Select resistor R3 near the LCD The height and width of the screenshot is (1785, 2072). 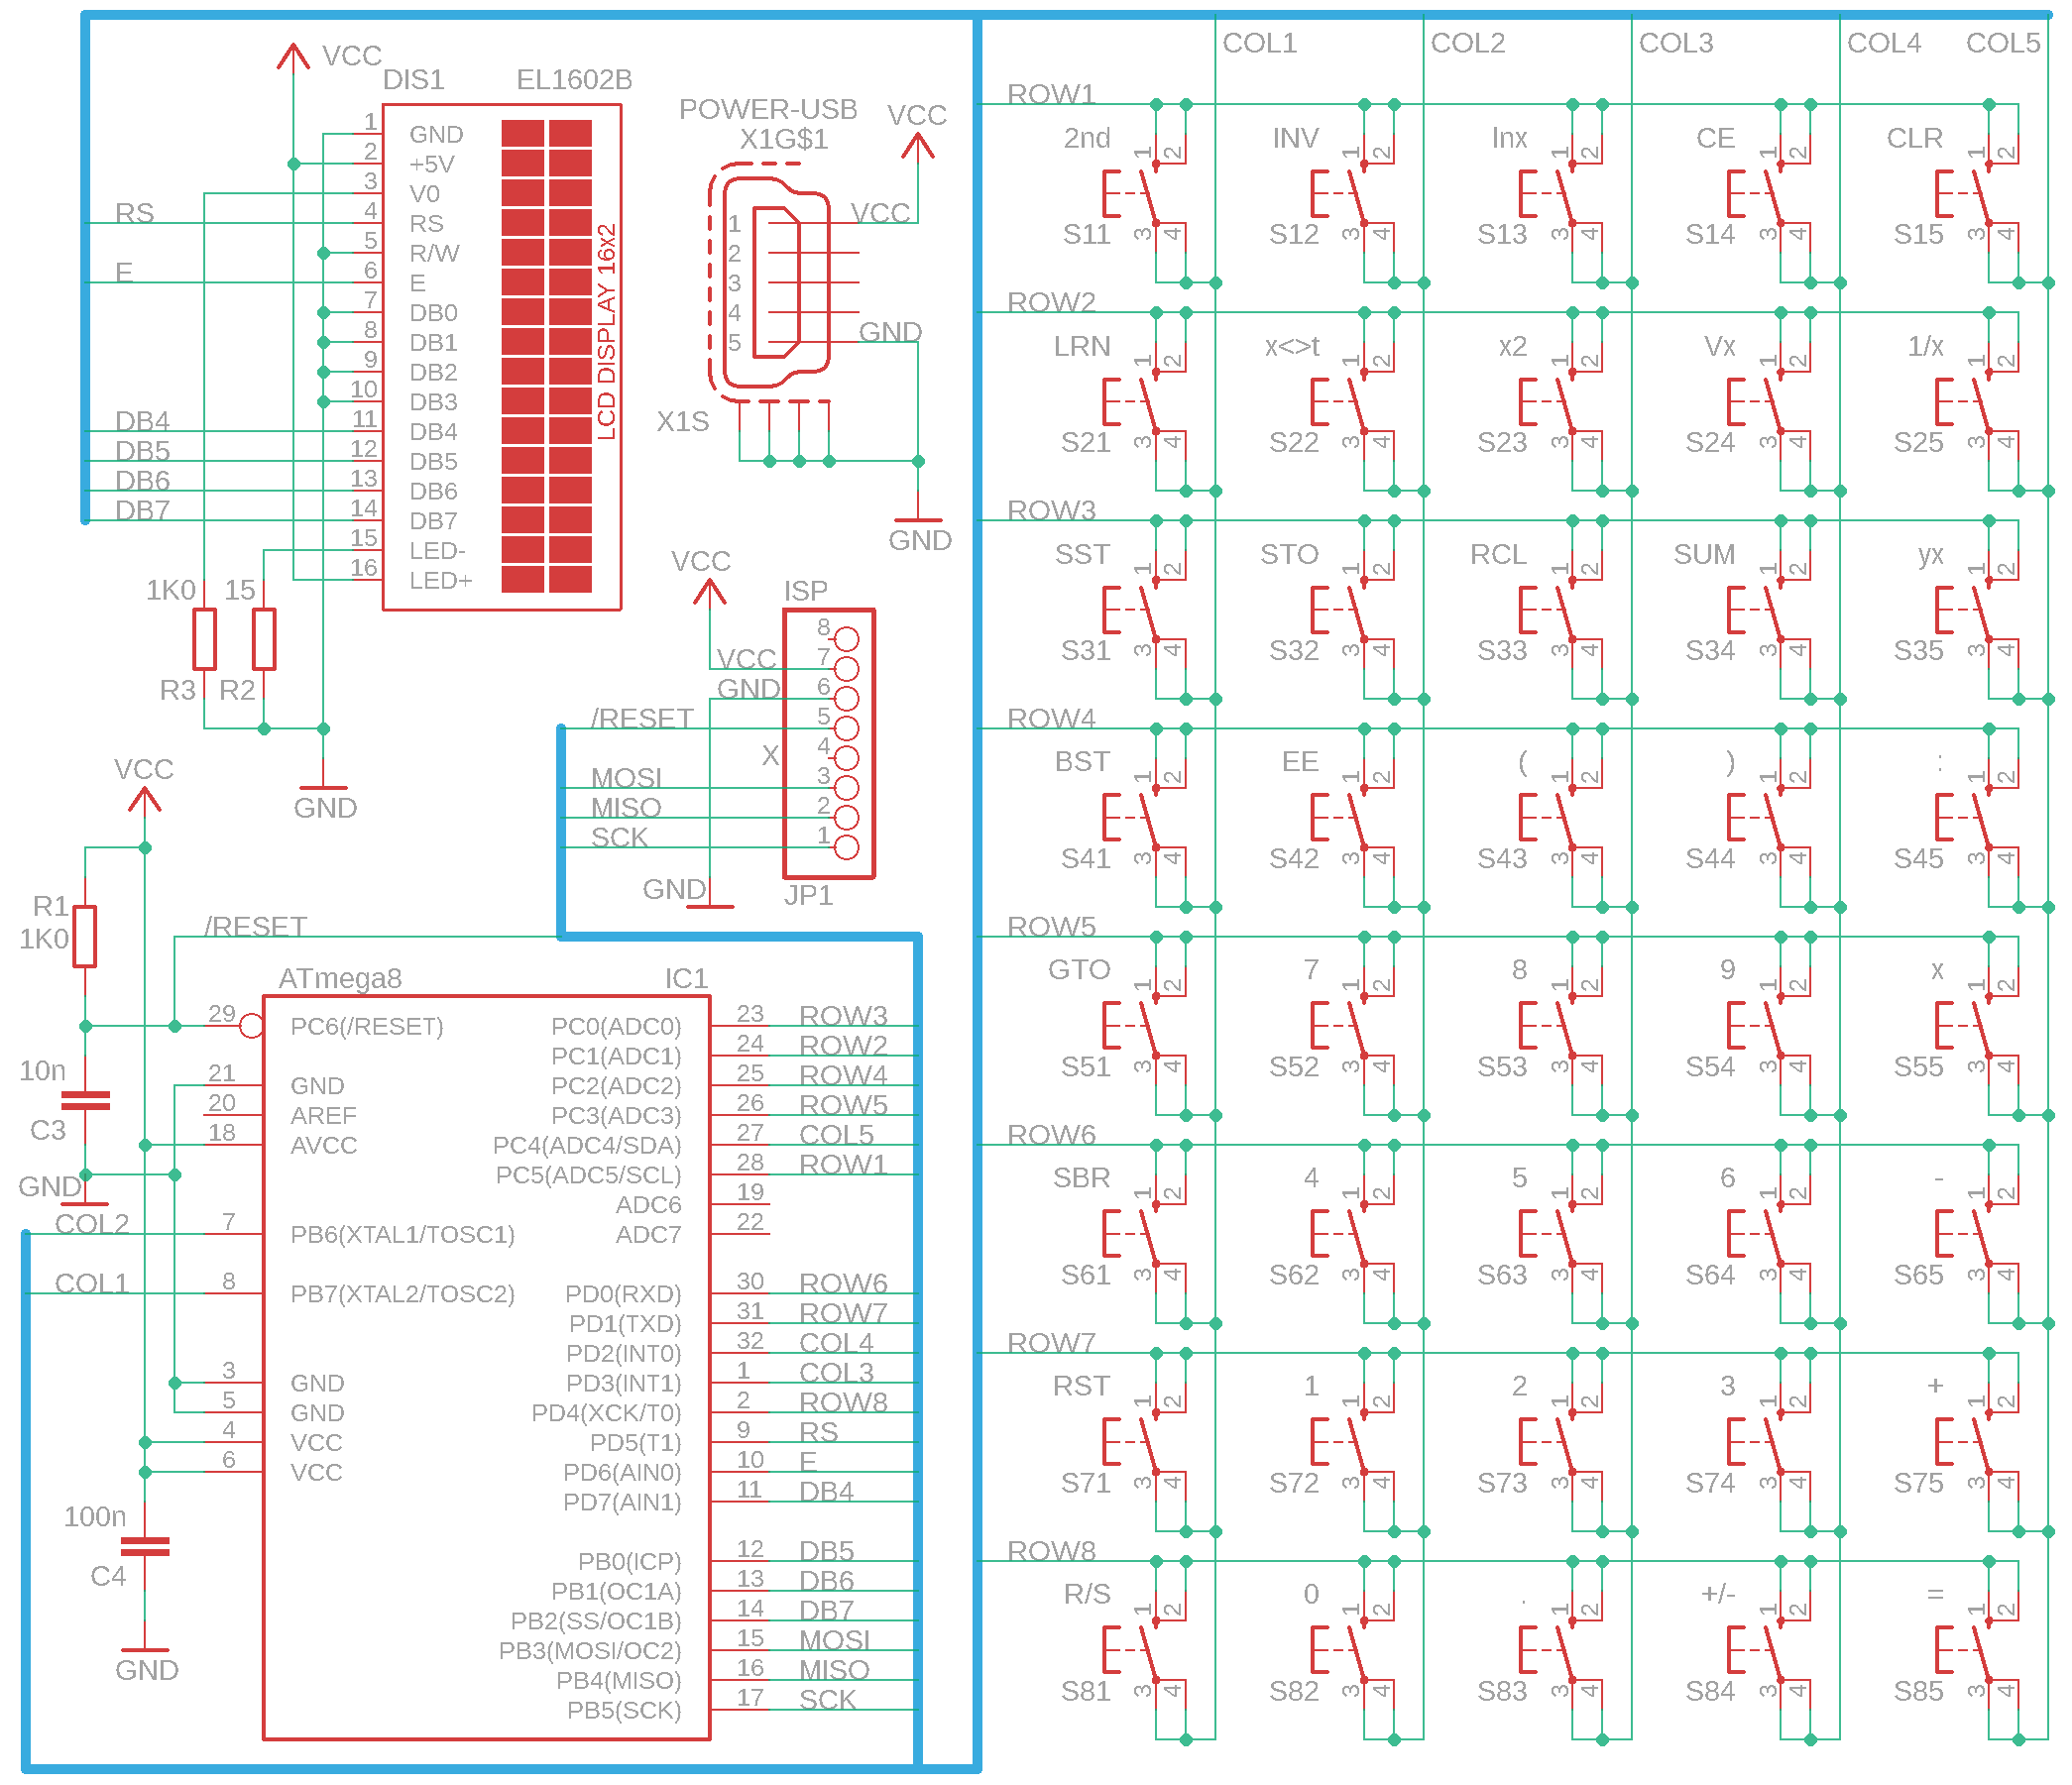[205, 641]
